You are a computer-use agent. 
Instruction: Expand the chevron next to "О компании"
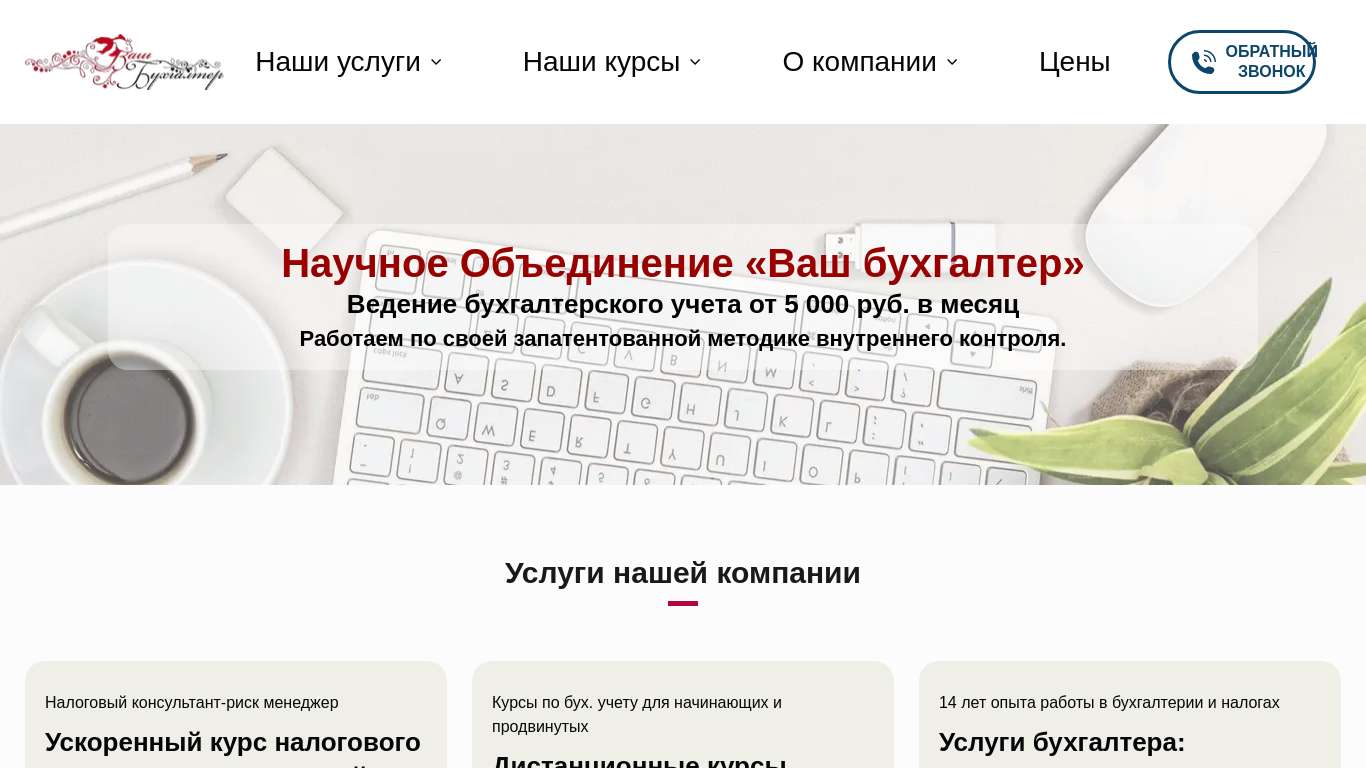(952, 62)
